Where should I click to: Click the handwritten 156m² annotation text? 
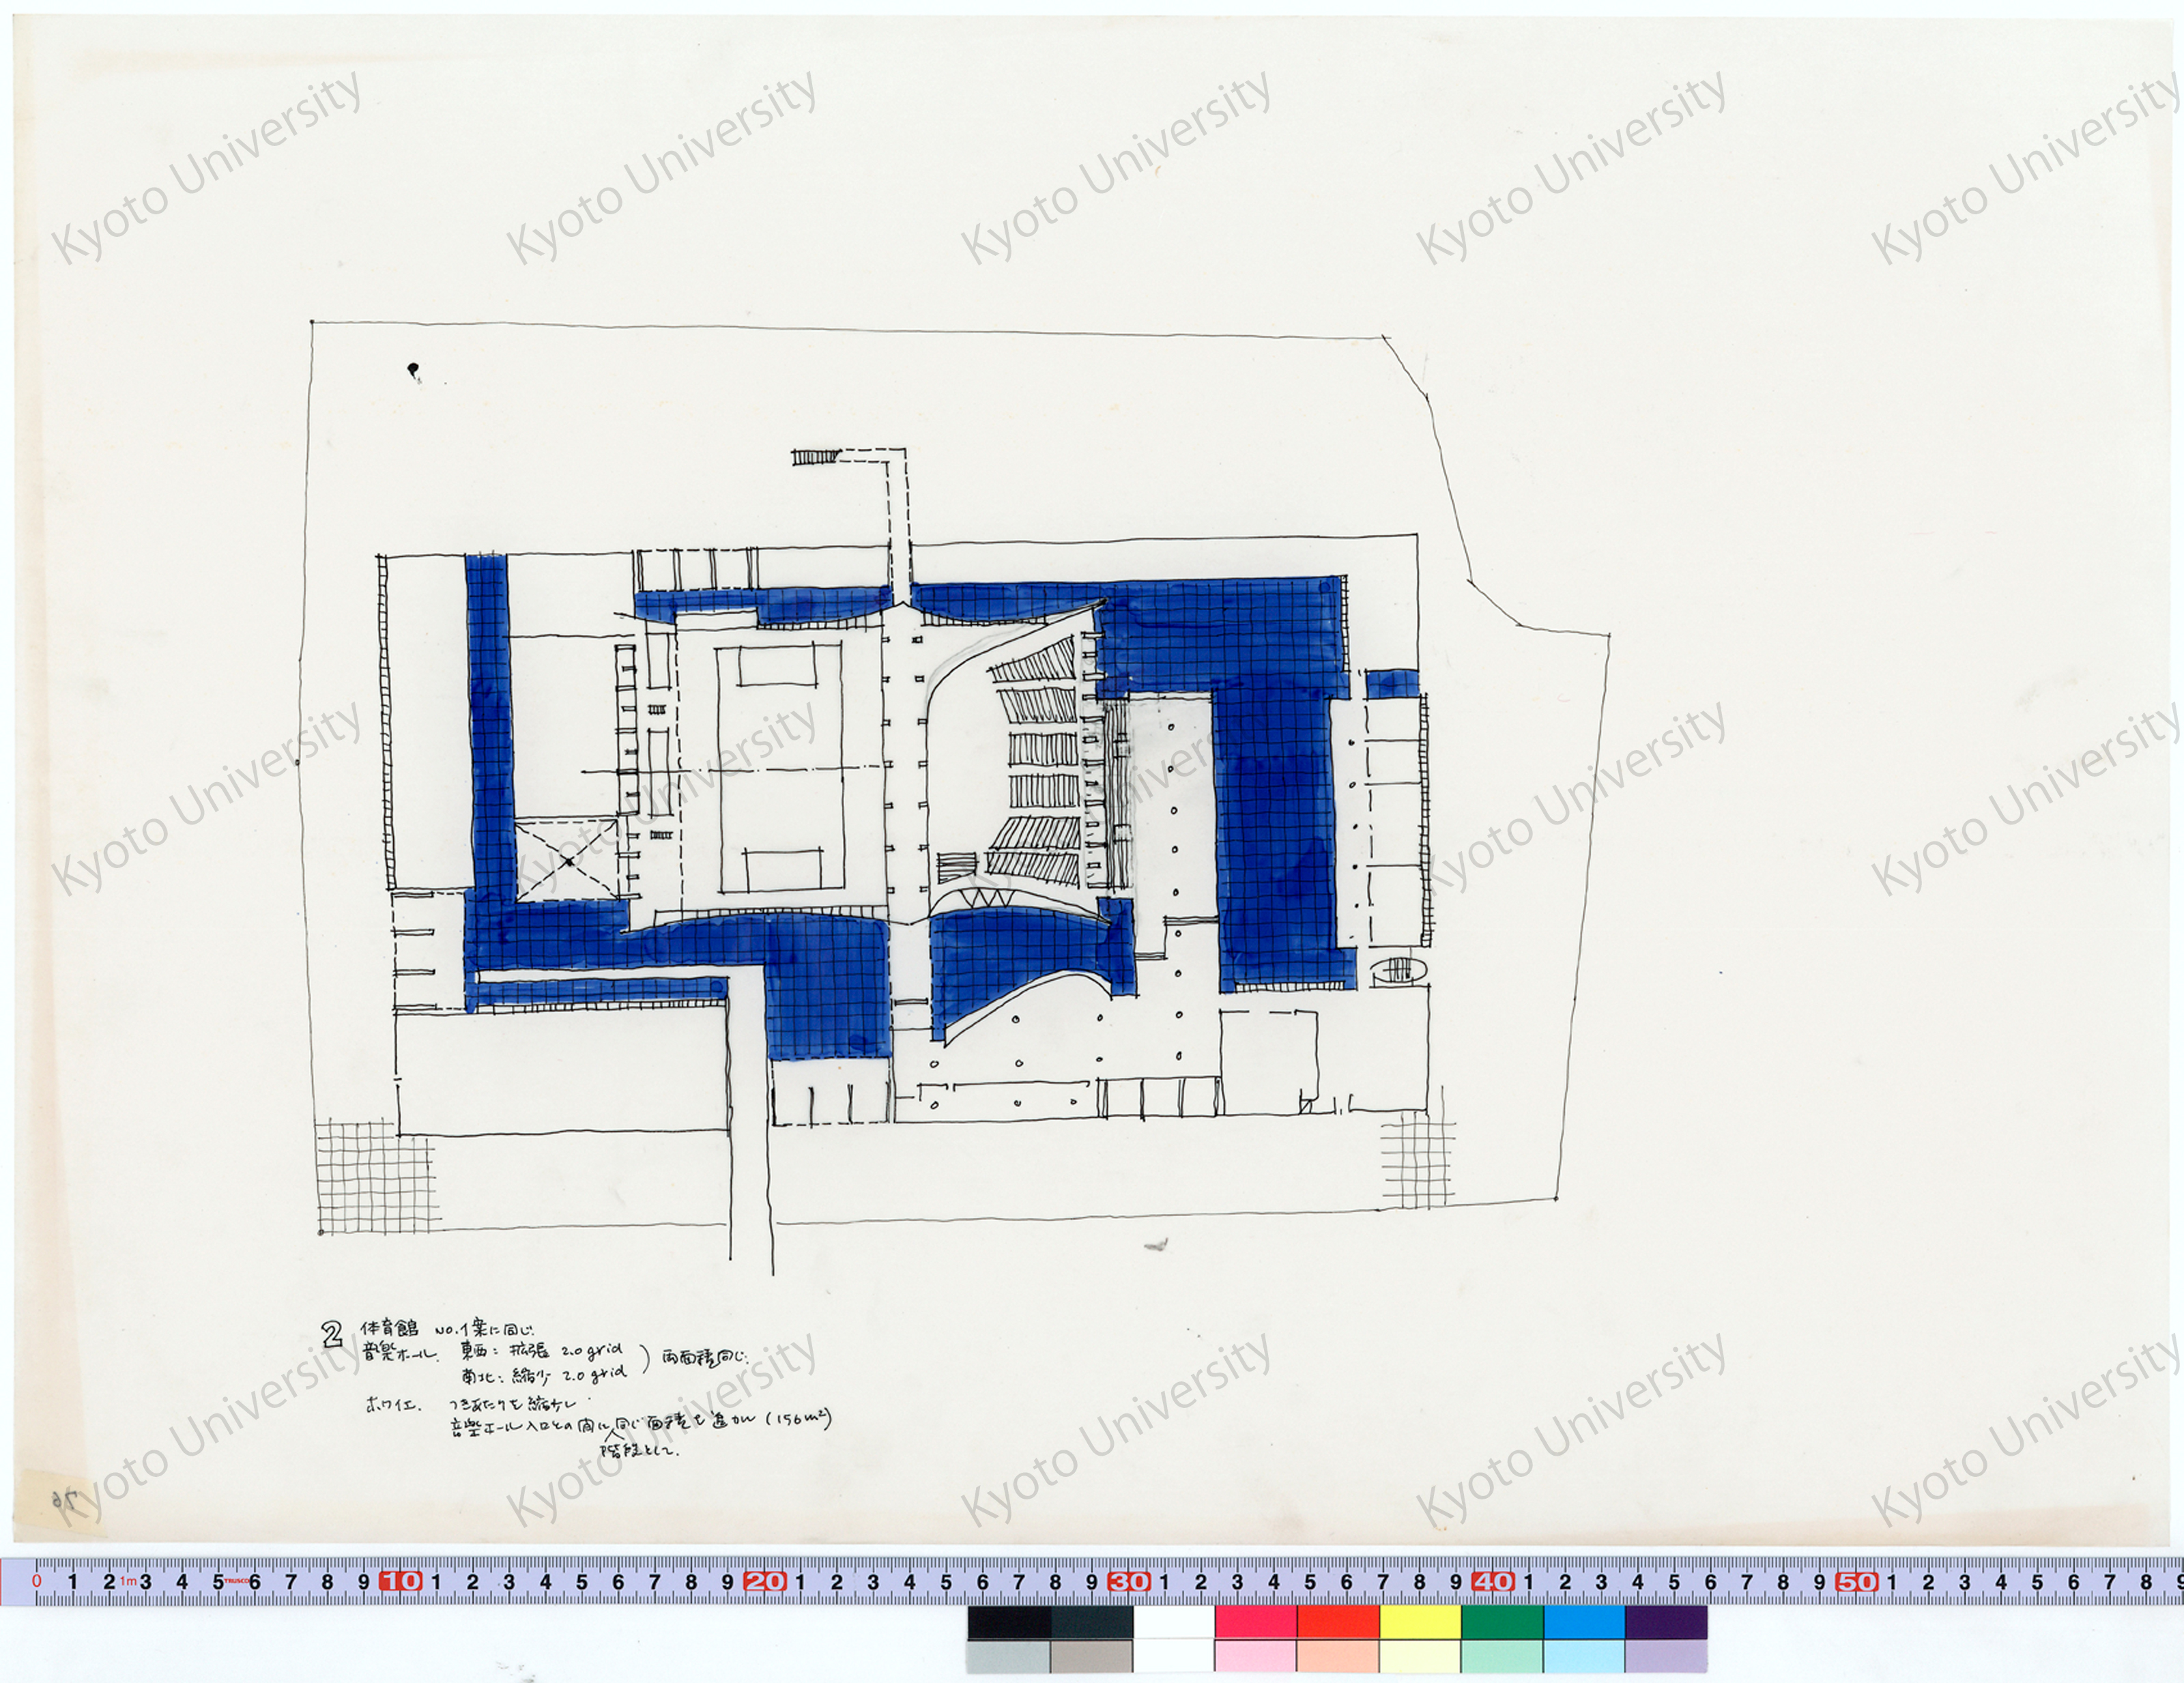[x=797, y=1419]
